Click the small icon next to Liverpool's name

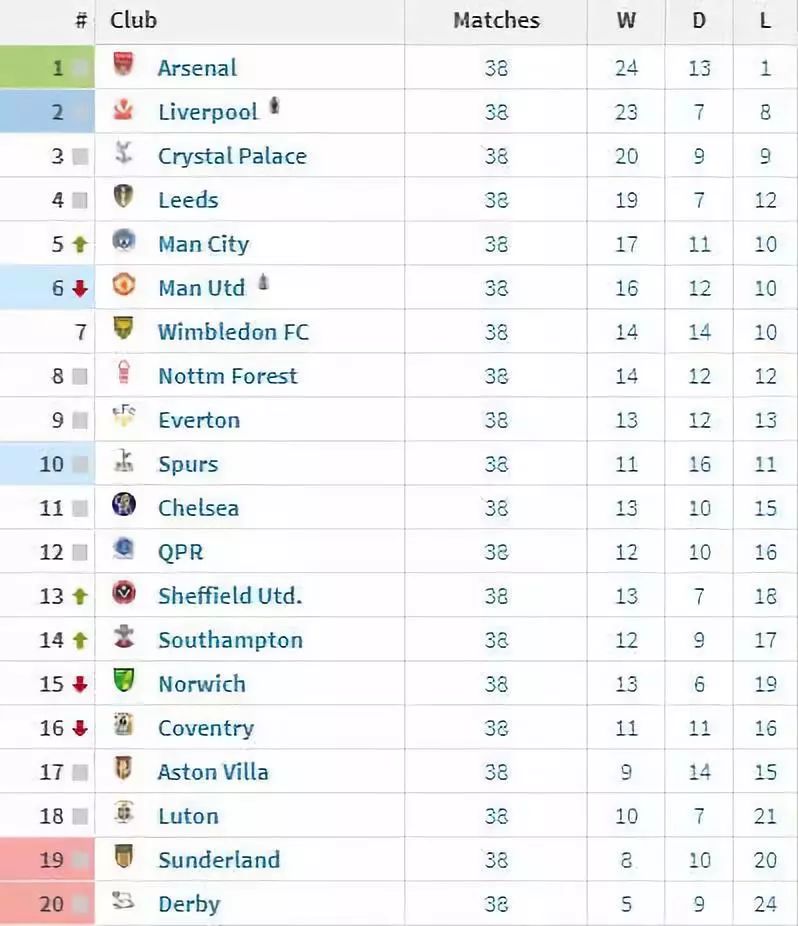274,106
